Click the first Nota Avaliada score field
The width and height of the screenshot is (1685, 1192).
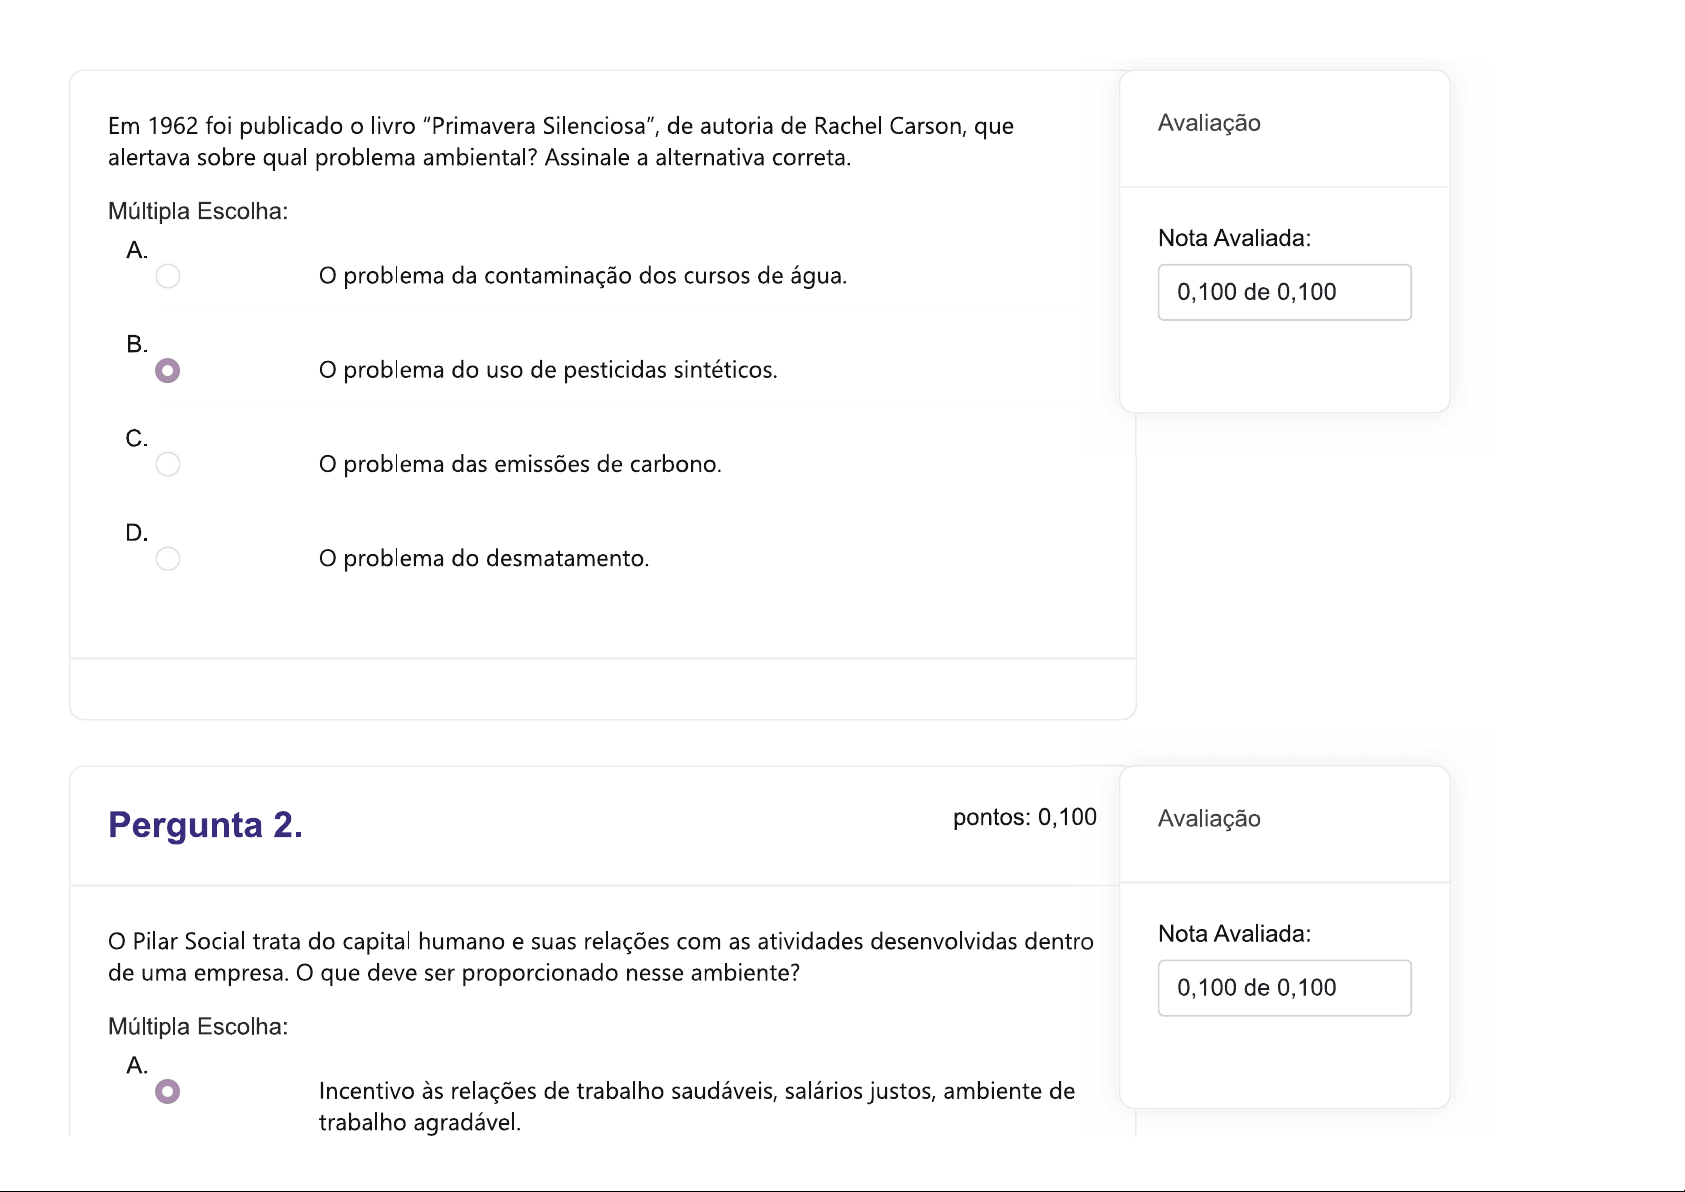[x=1284, y=292]
